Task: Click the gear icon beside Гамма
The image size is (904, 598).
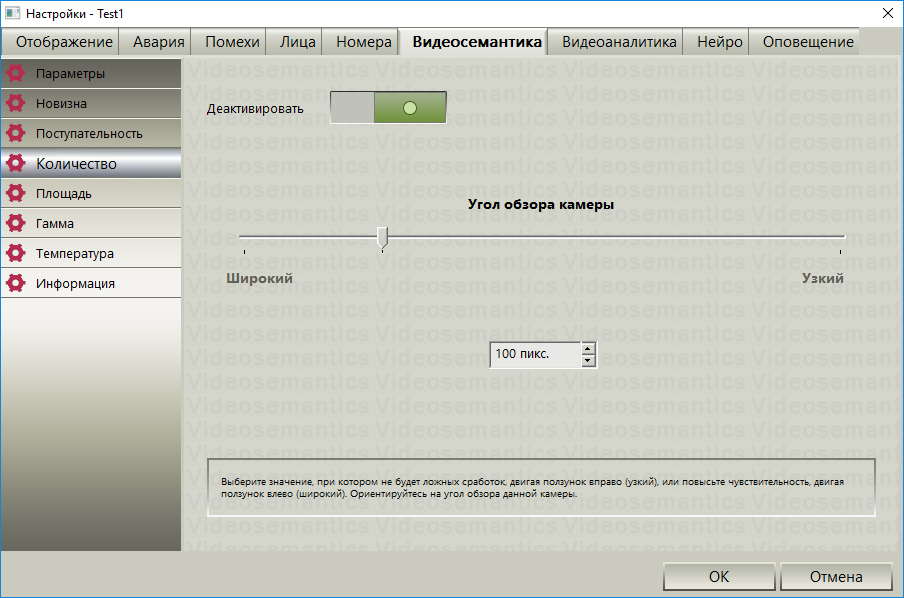Action: (16, 223)
